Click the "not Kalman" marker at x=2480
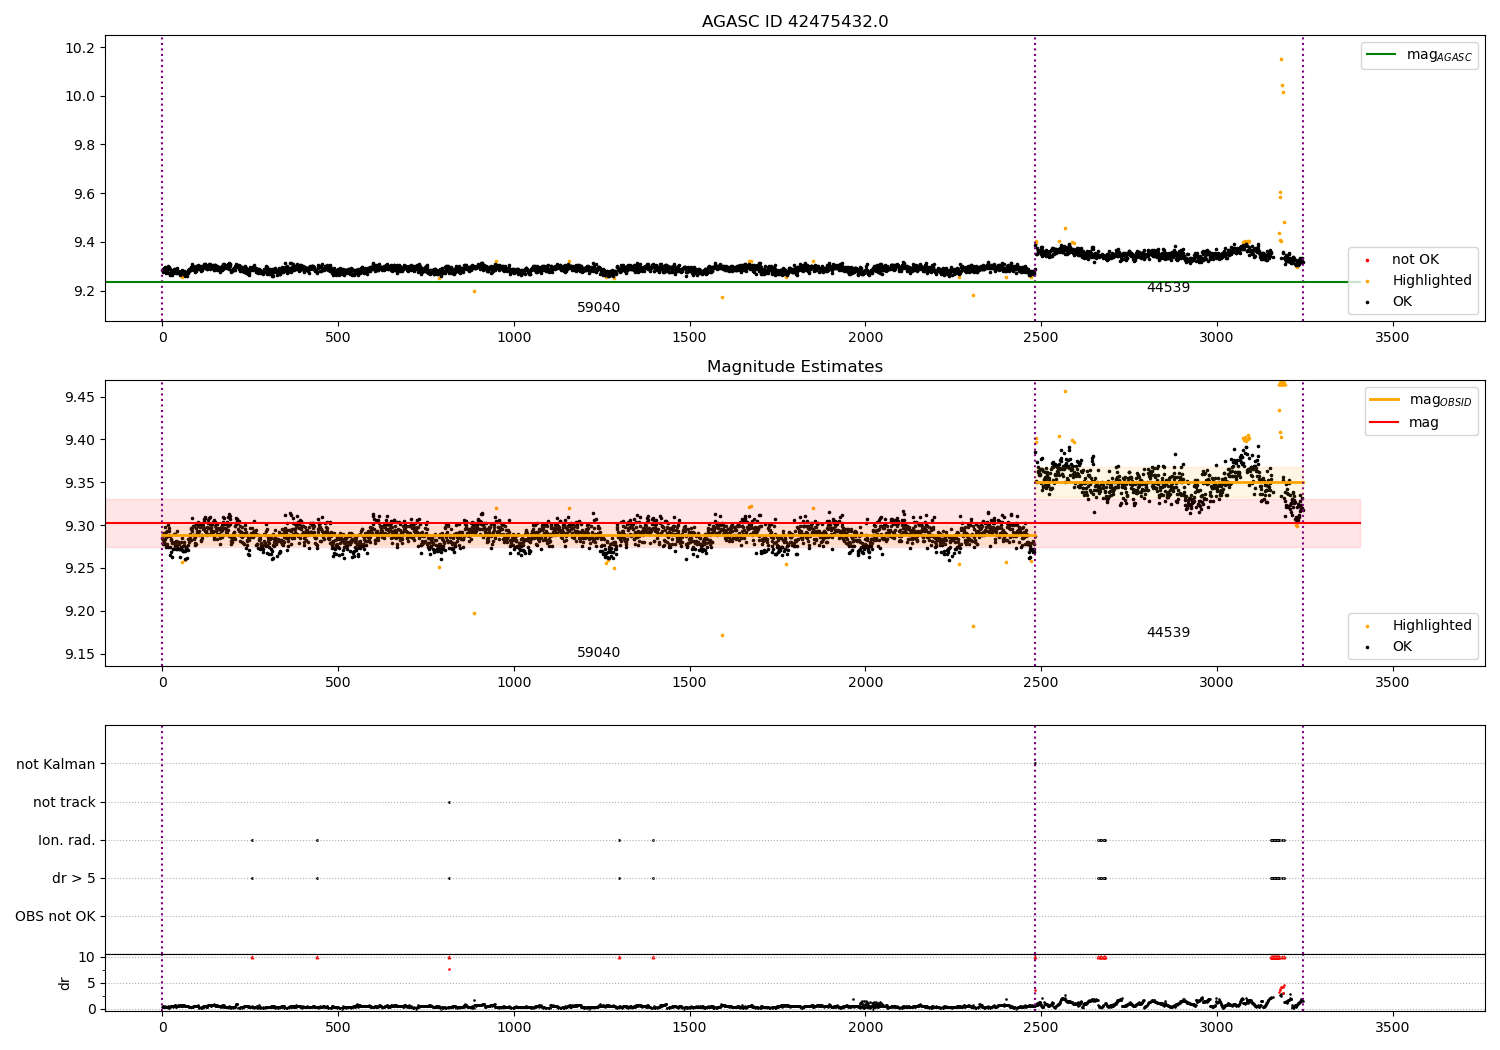1500x1050 pixels. point(1035,764)
